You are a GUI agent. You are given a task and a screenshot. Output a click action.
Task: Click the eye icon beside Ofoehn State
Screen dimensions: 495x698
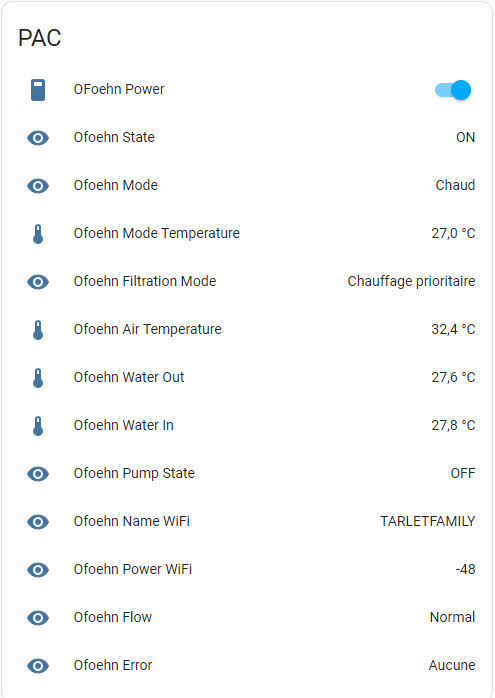(38, 138)
